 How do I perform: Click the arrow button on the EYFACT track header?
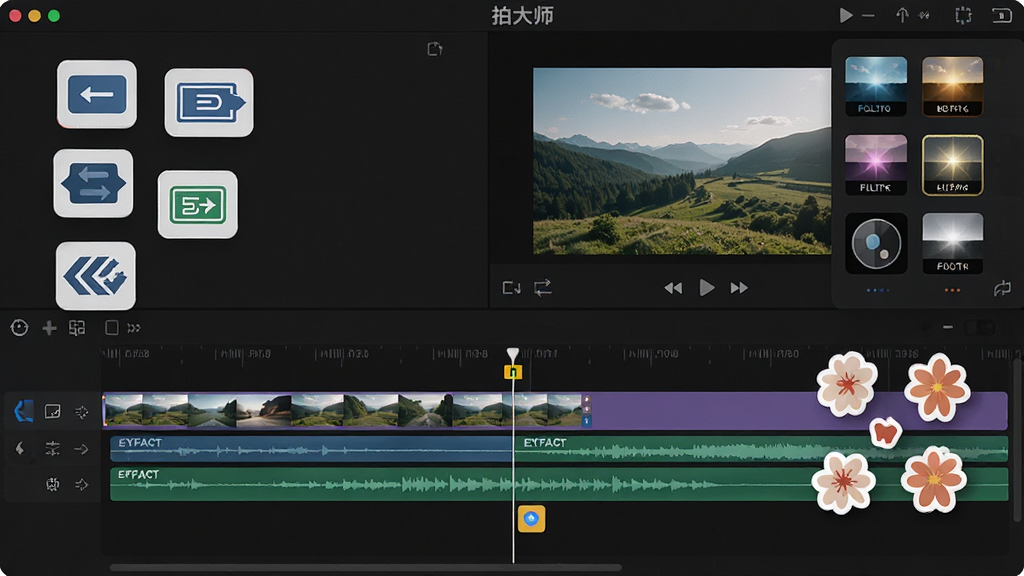tap(82, 449)
